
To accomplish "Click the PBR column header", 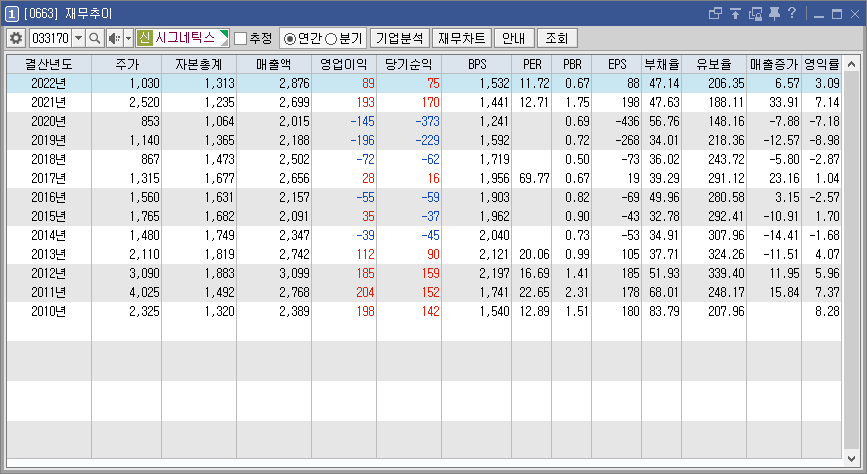I will (x=572, y=64).
